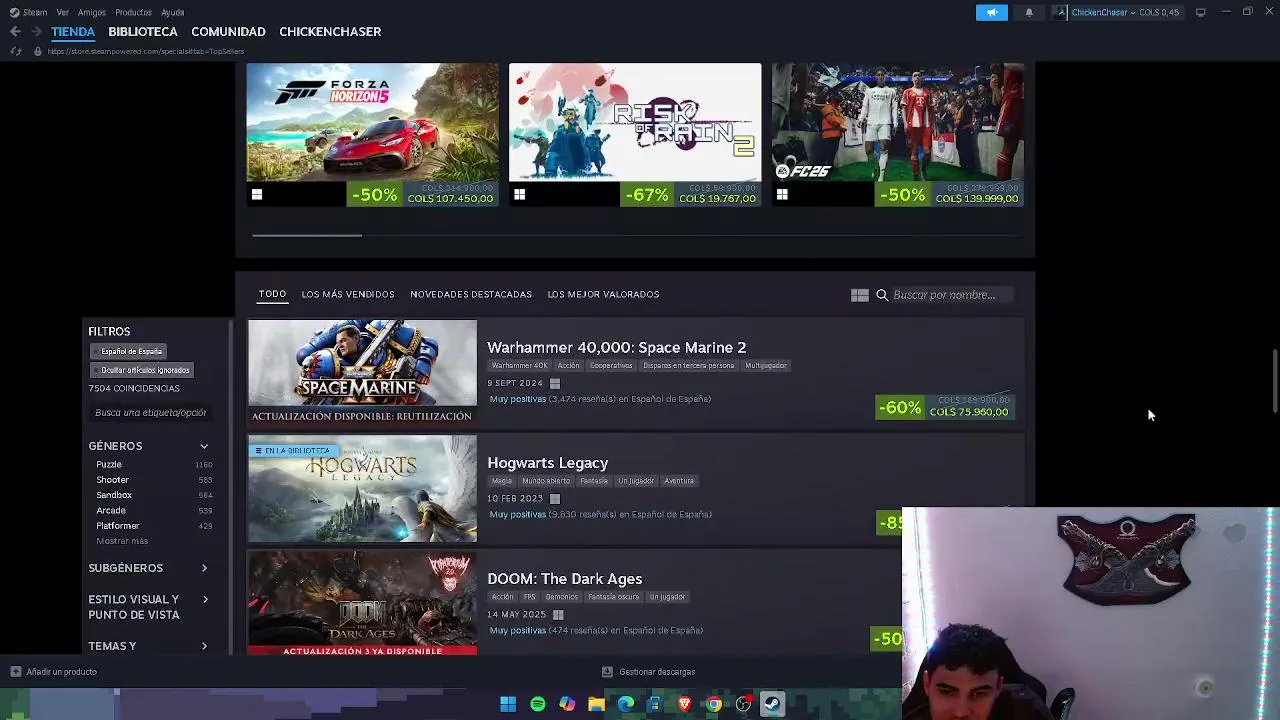Image resolution: width=1280 pixels, height=720 pixels.
Task: Click Windows platform icon on FC26 card
Action: [782, 195]
